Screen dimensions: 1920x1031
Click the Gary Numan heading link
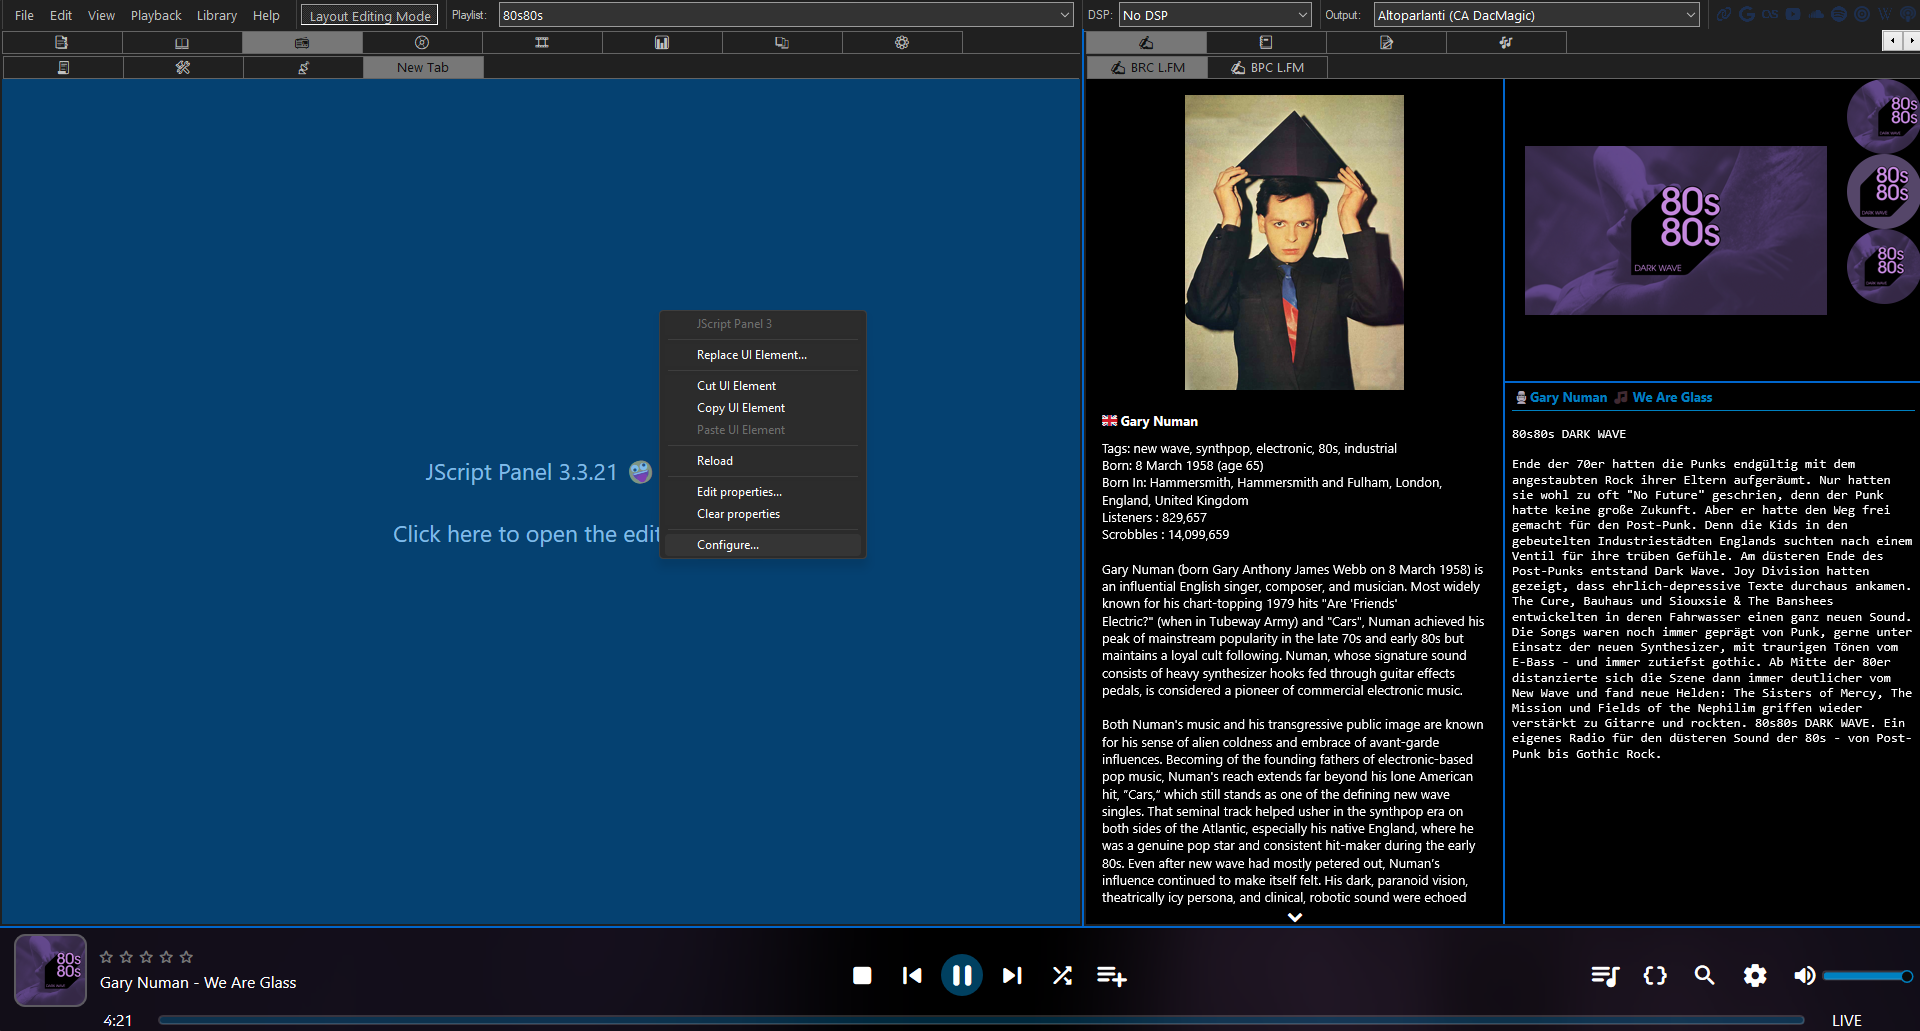[1568, 397]
